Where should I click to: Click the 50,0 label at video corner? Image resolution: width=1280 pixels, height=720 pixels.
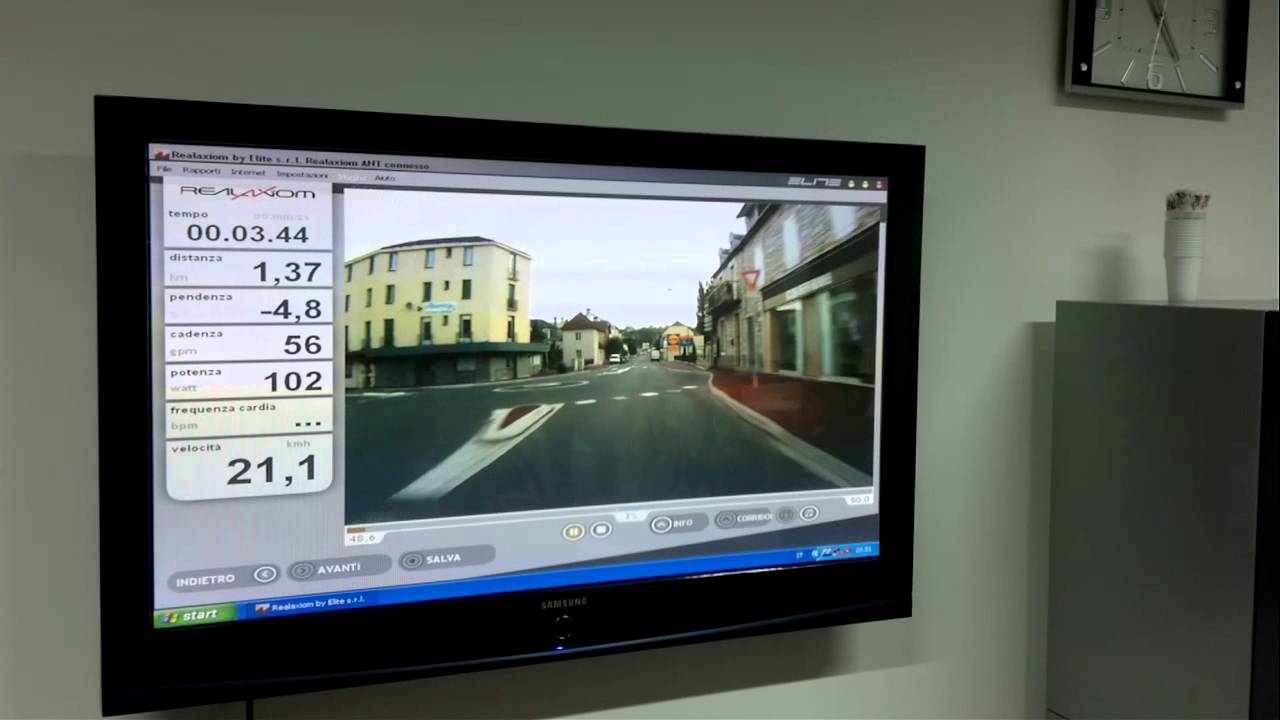pos(859,499)
